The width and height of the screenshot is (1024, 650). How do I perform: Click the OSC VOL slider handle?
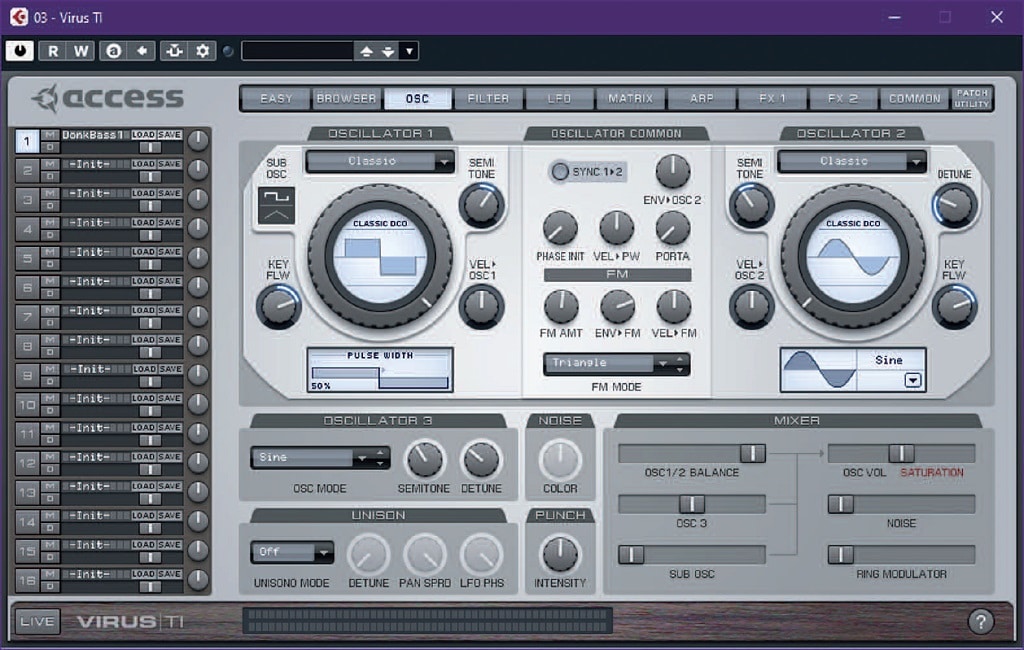(901, 453)
